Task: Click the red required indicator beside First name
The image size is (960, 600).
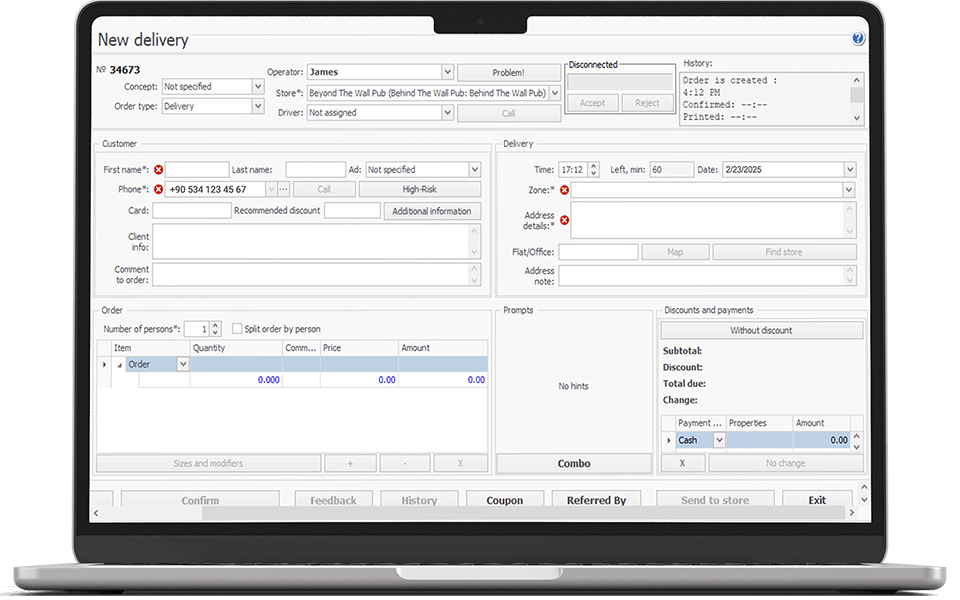Action: [160, 169]
